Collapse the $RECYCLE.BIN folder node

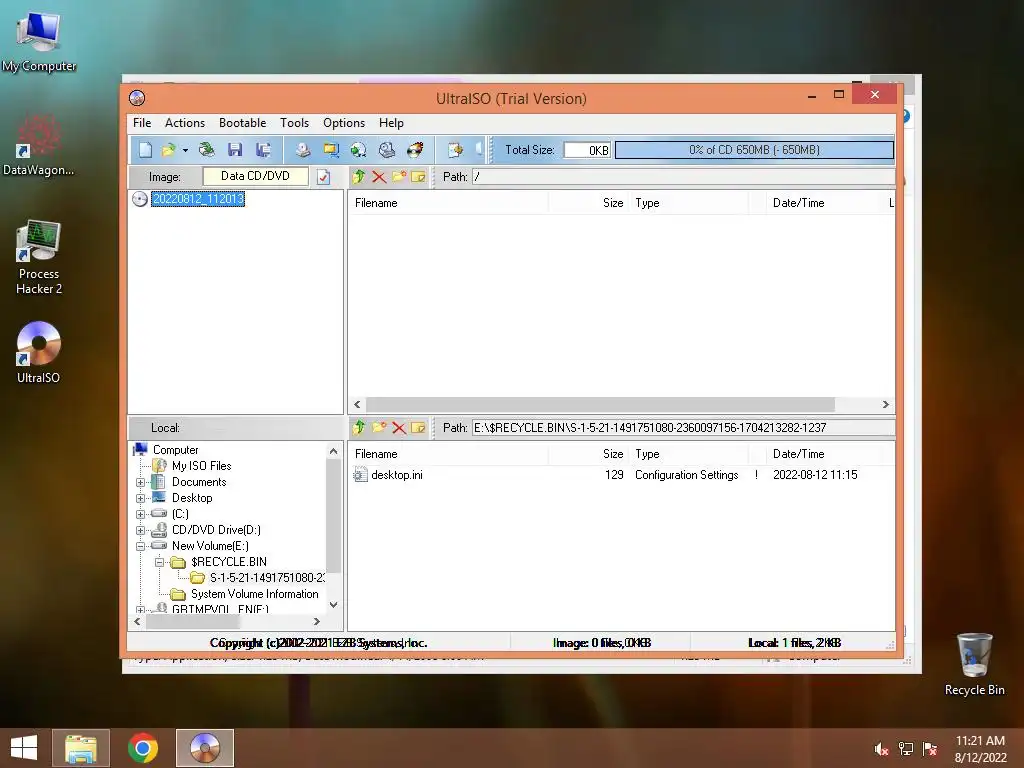(x=159, y=562)
